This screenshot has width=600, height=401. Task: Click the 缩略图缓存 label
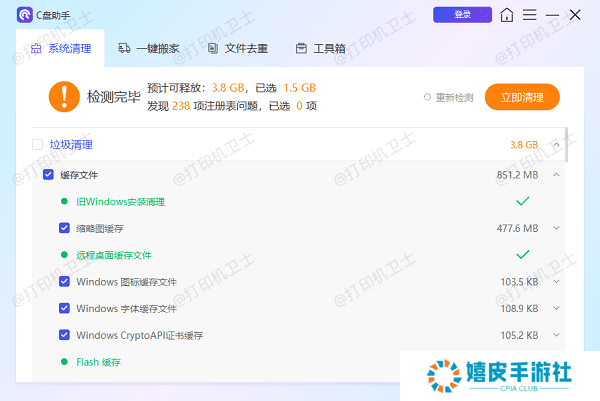pos(100,228)
